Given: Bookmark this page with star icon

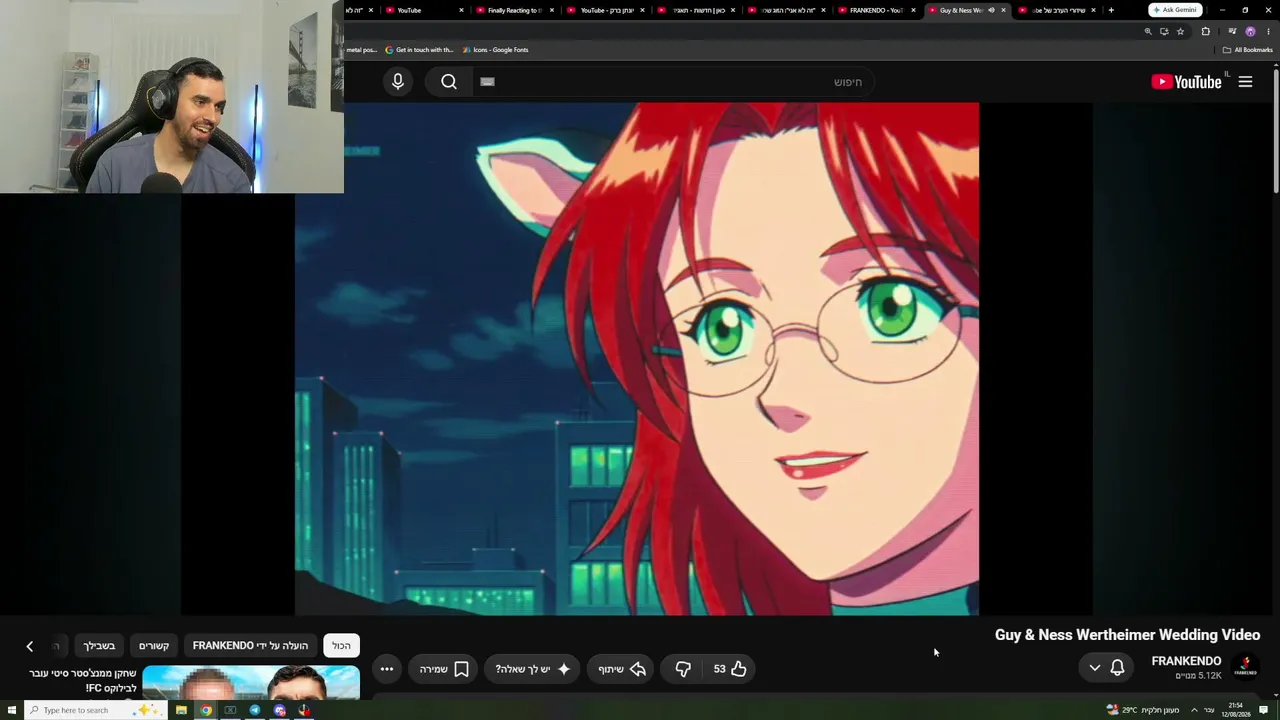Looking at the screenshot, I should [1180, 31].
